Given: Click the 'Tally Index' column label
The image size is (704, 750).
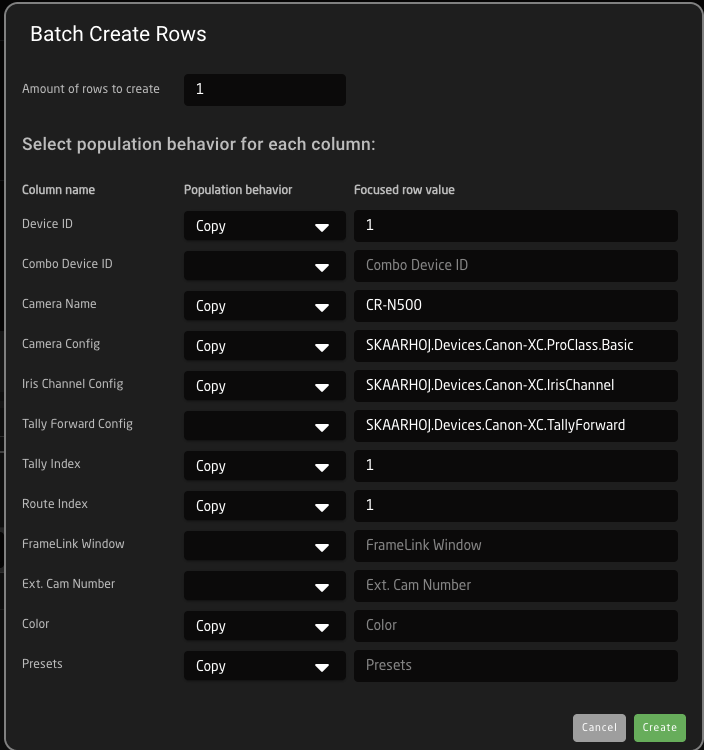Looking at the screenshot, I should pyautogui.click(x=51, y=464).
